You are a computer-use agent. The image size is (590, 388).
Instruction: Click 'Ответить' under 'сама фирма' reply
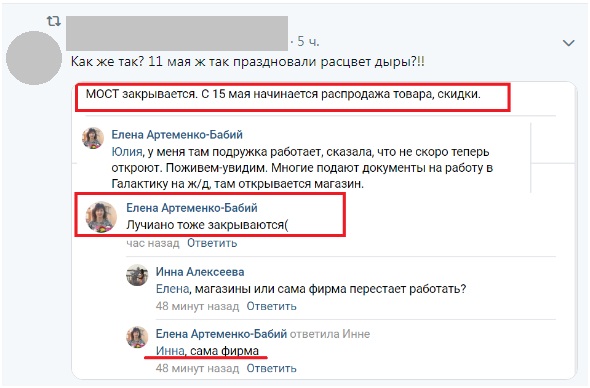point(271,368)
